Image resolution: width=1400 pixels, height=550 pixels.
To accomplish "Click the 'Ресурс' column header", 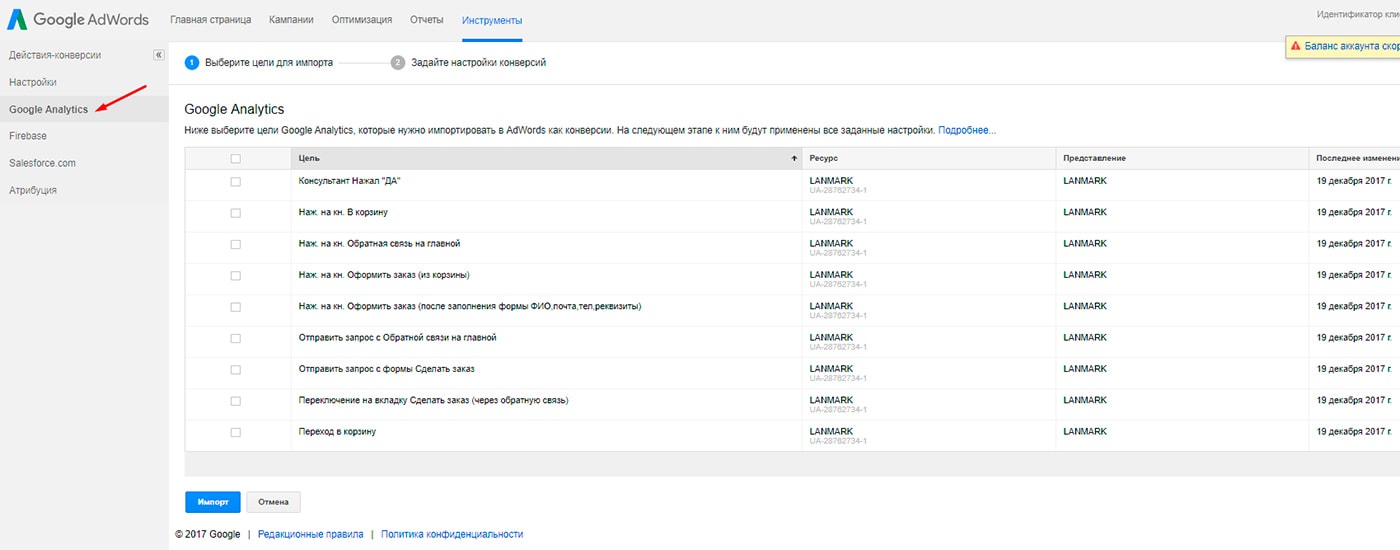I will [x=825, y=158].
